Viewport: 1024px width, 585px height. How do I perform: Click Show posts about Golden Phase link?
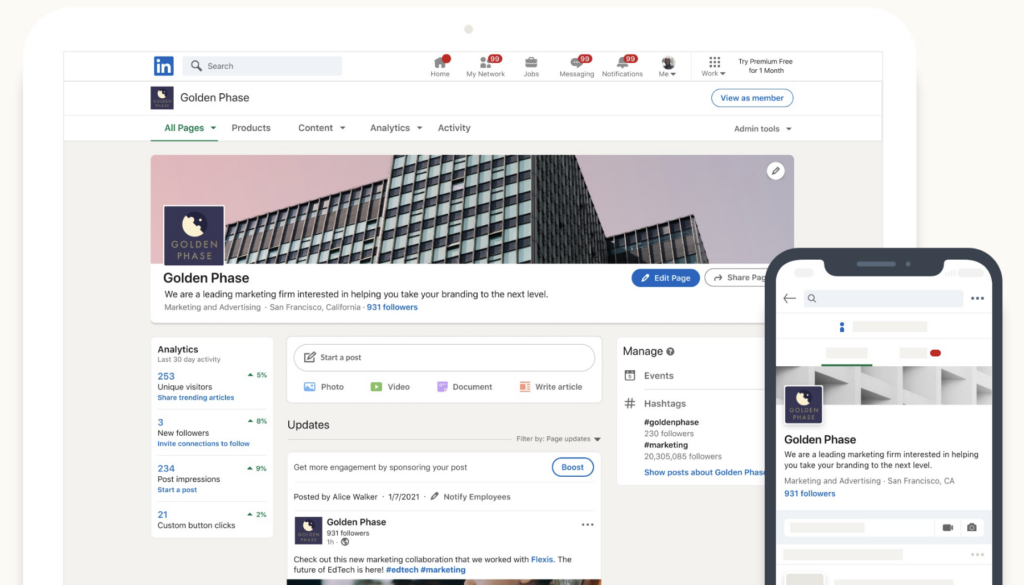pyautogui.click(x=704, y=473)
